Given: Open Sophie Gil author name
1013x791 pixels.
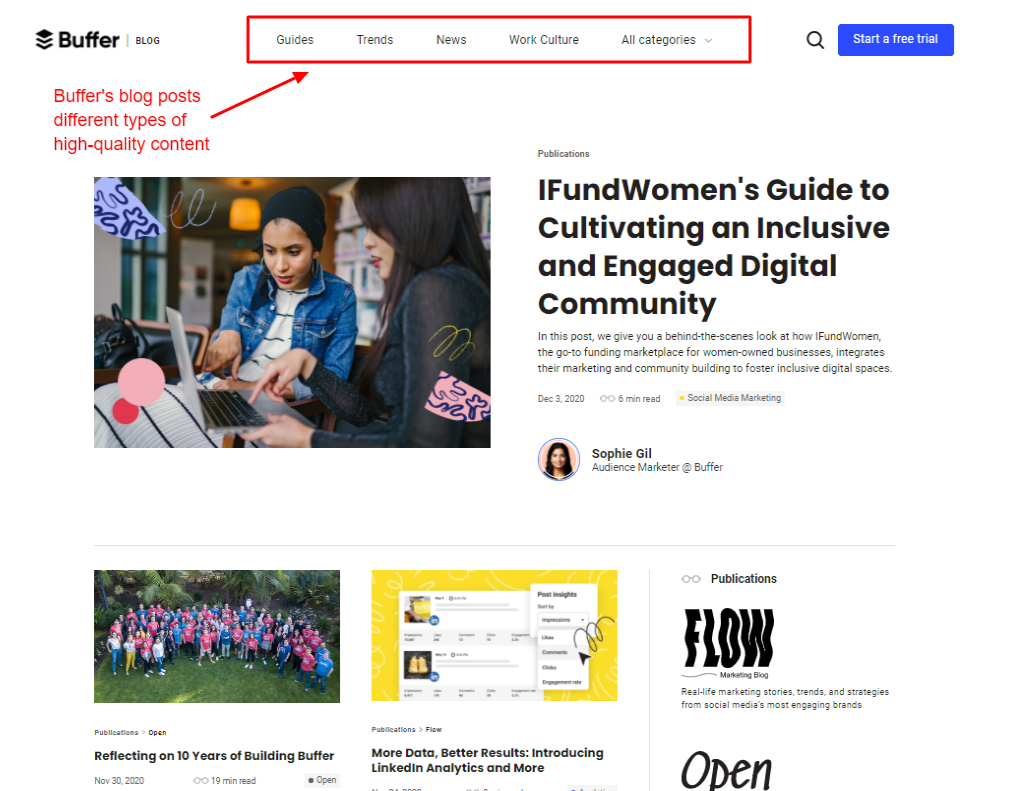Looking at the screenshot, I should (x=621, y=454).
